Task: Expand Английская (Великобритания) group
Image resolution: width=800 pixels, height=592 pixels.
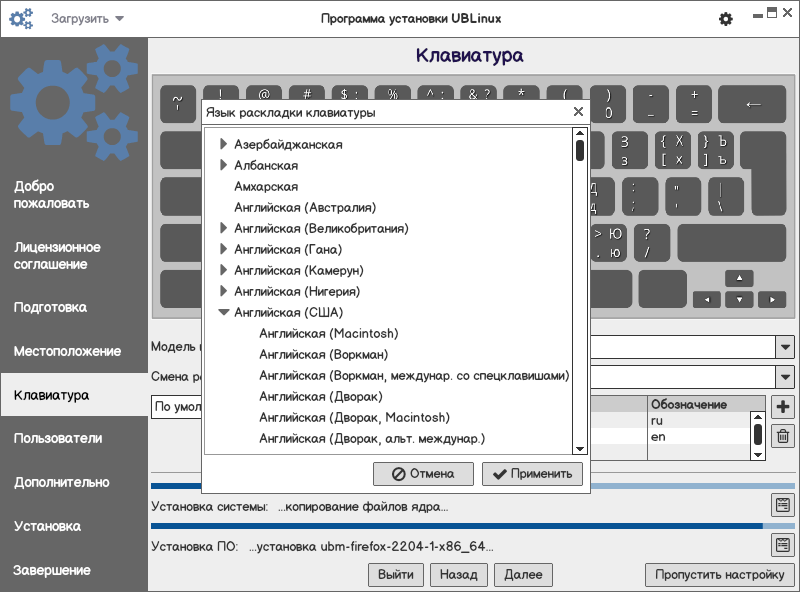Action: [x=223, y=228]
